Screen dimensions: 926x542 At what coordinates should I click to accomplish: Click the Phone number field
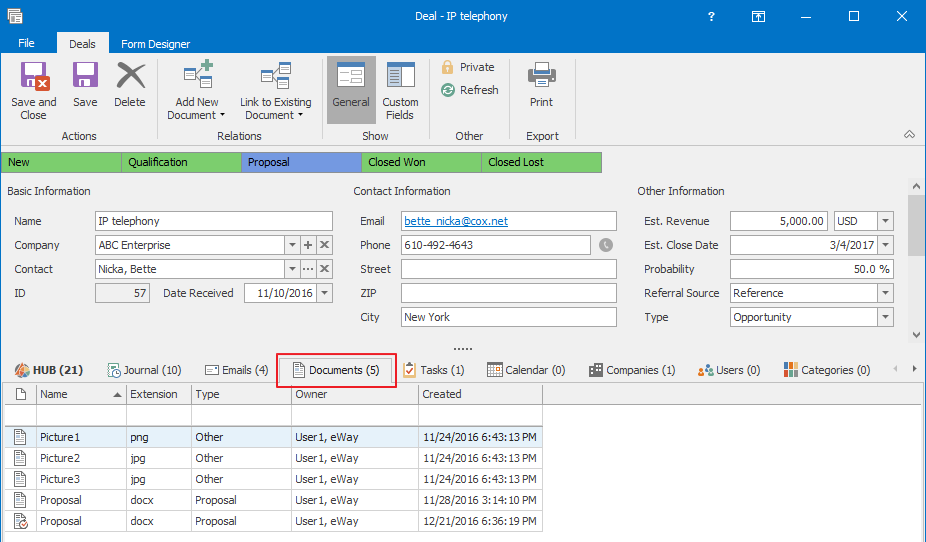click(x=495, y=245)
